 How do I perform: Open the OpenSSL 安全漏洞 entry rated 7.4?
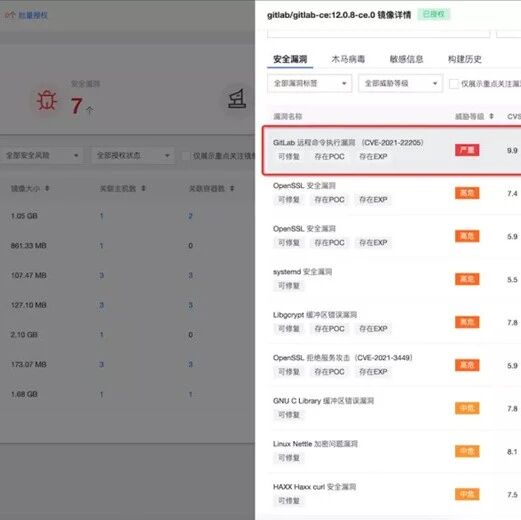coord(304,186)
